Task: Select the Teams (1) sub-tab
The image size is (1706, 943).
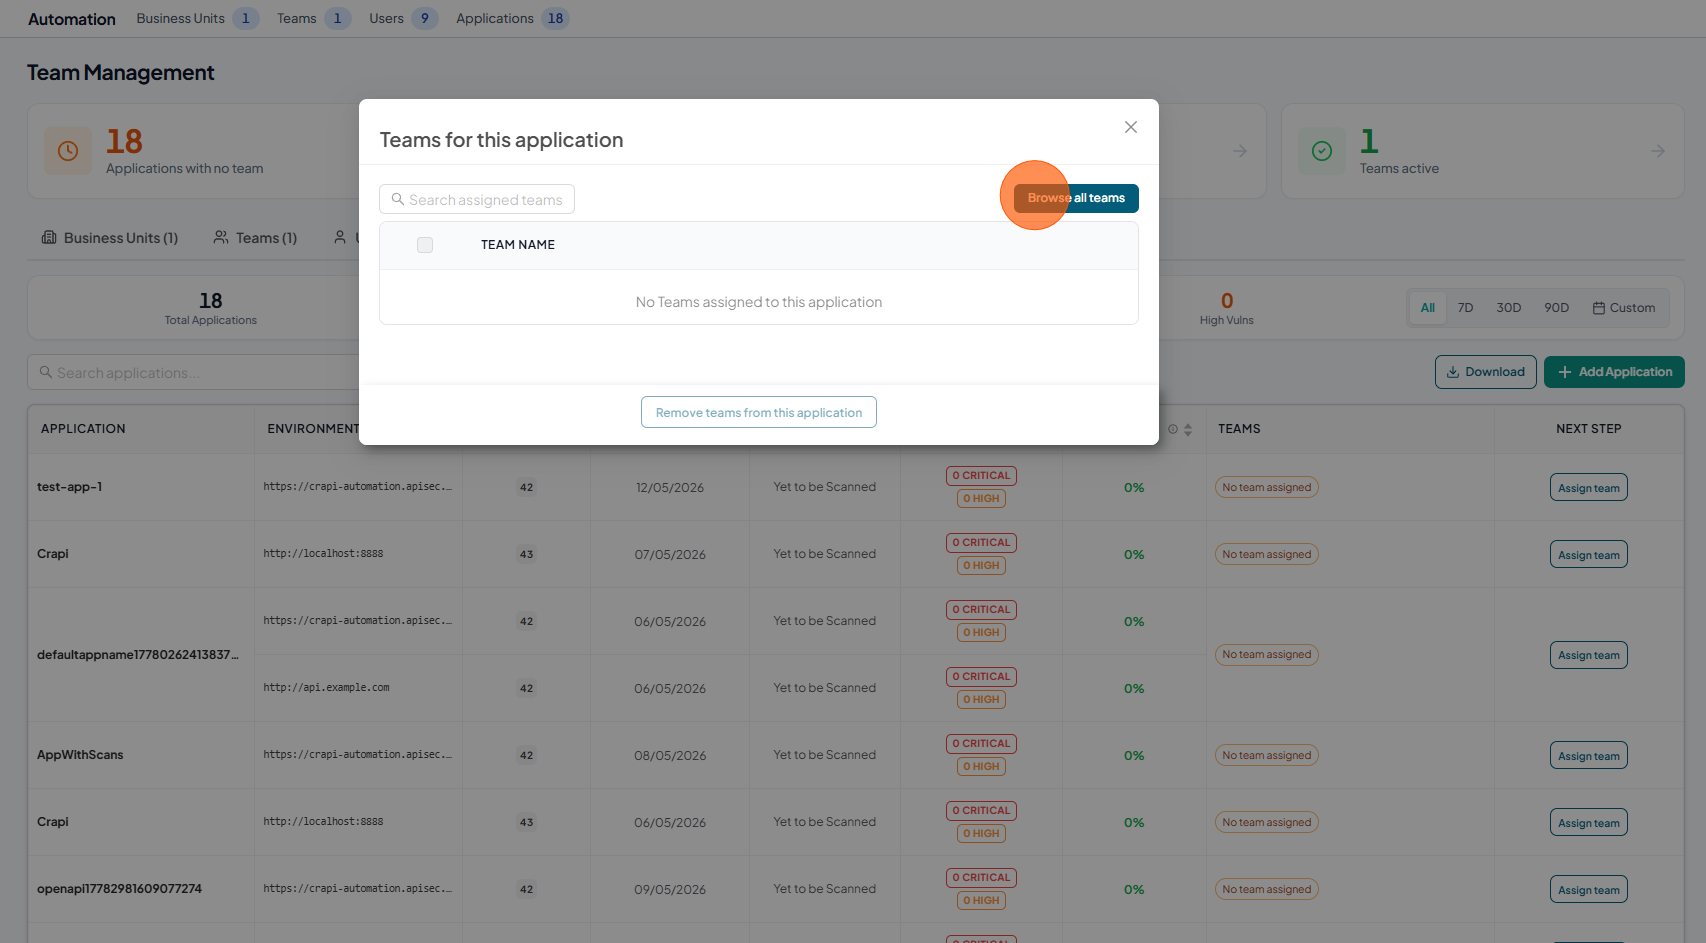Action: (x=255, y=238)
